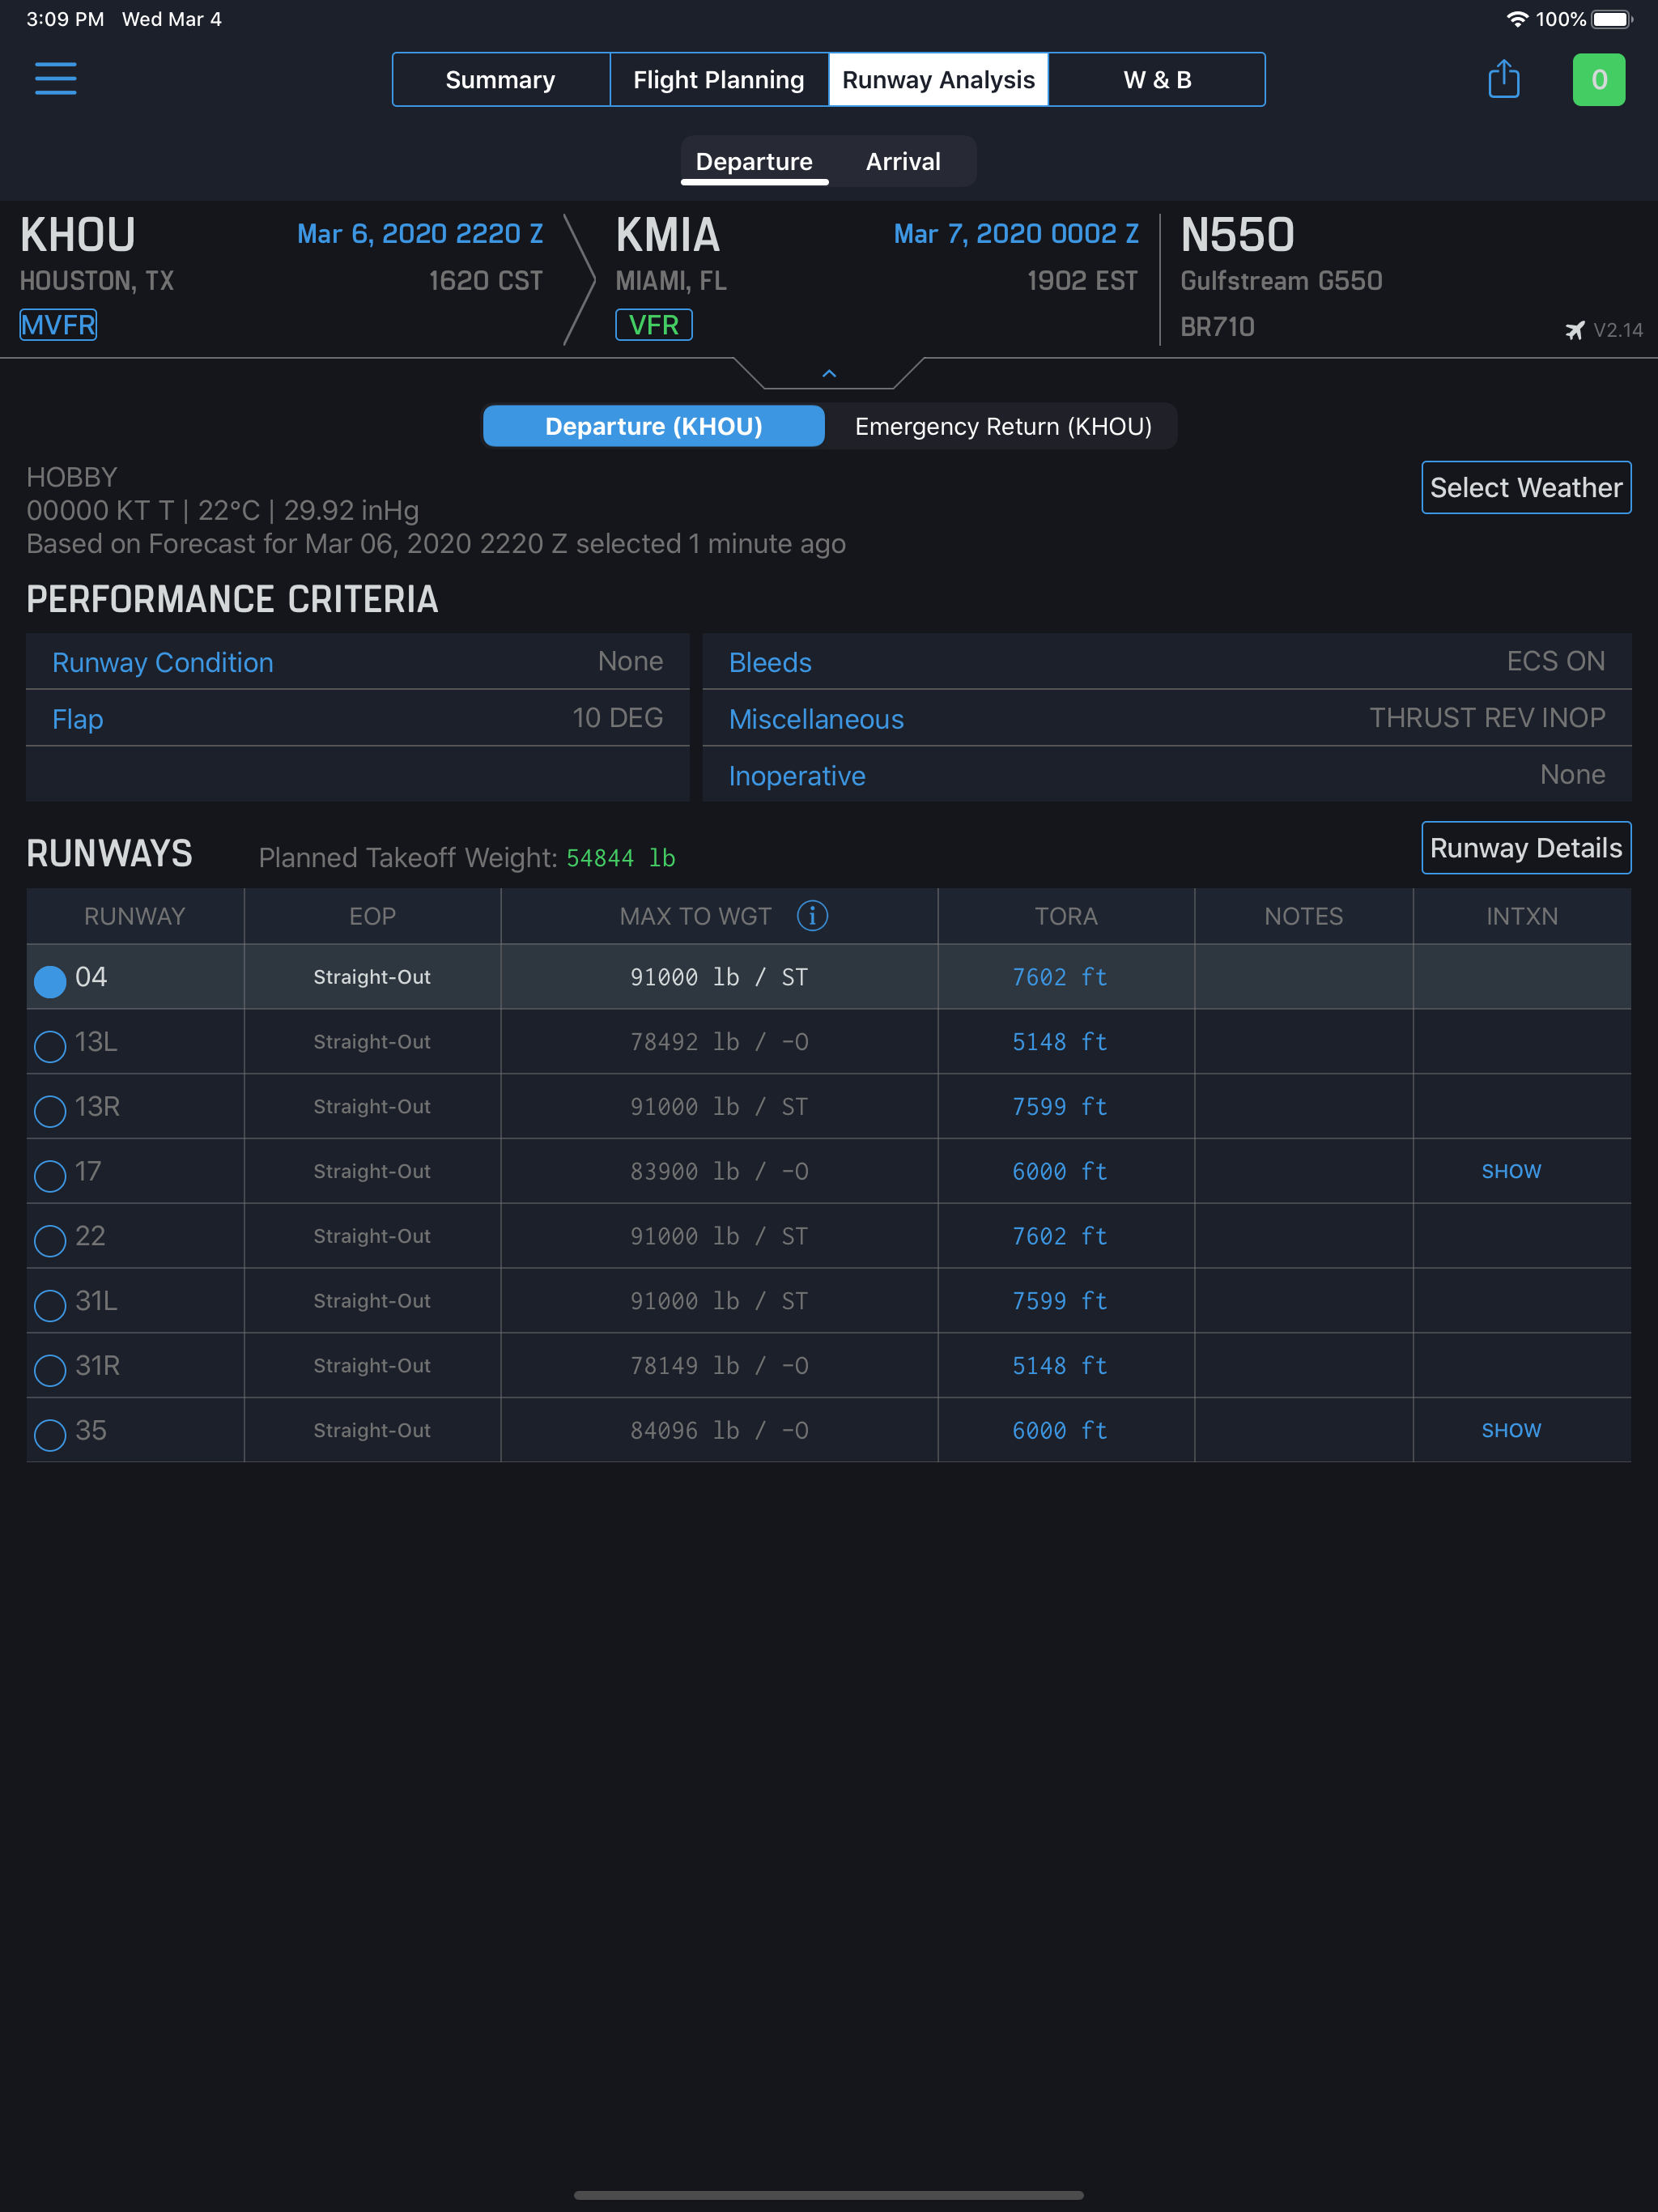
Task: Open the Runway Condition selector
Action: tap(162, 661)
